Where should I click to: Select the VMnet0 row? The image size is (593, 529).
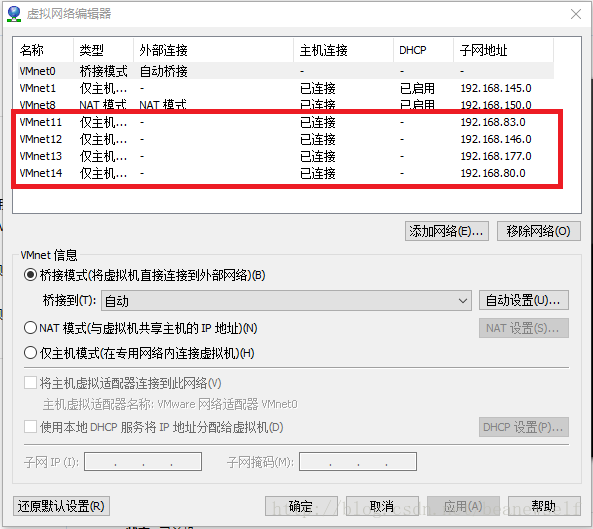click(x=286, y=71)
